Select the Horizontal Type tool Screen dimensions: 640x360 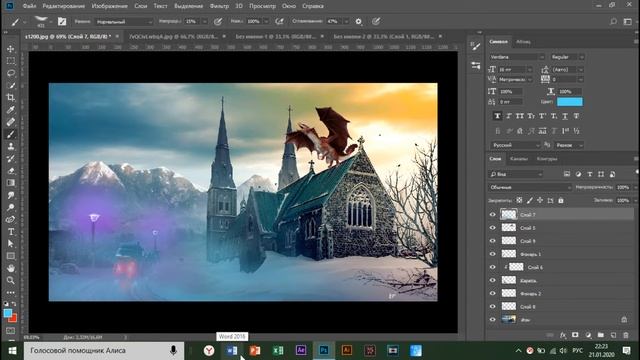tap(11, 231)
